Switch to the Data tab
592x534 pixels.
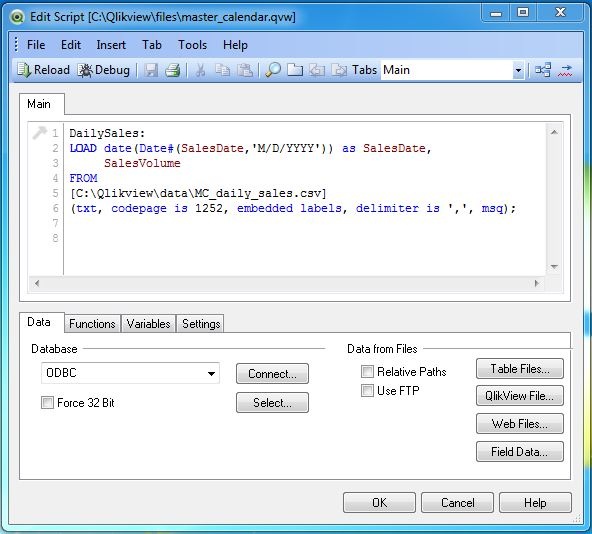coord(42,322)
